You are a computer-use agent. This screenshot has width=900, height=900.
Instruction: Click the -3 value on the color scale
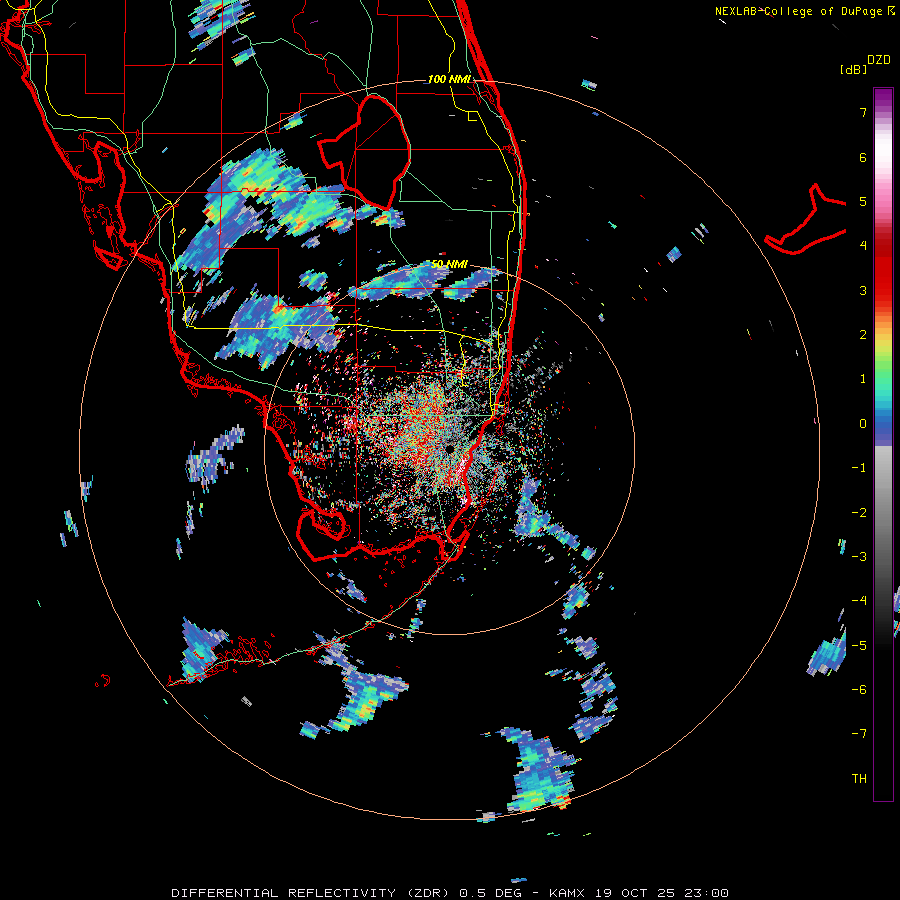pyautogui.click(x=859, y=557)
